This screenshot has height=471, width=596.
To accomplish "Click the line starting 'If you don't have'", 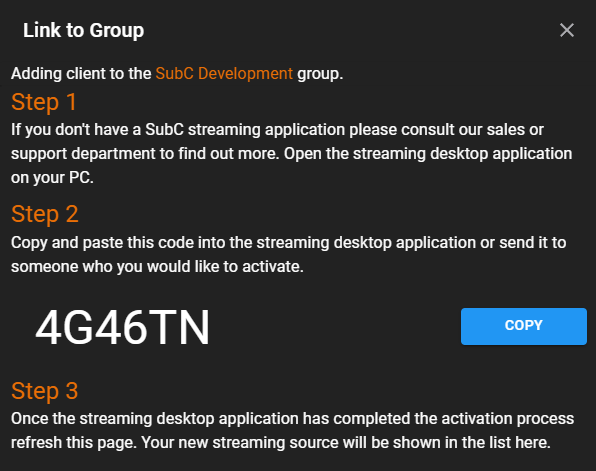I will 277,130.
